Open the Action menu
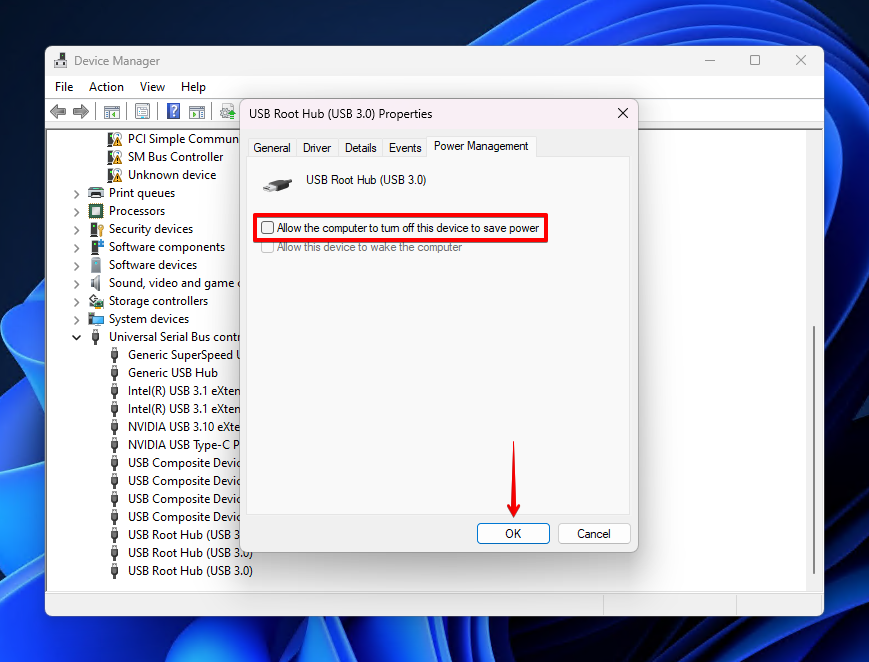This screenshot has width=869, height=662. [105, 86]
